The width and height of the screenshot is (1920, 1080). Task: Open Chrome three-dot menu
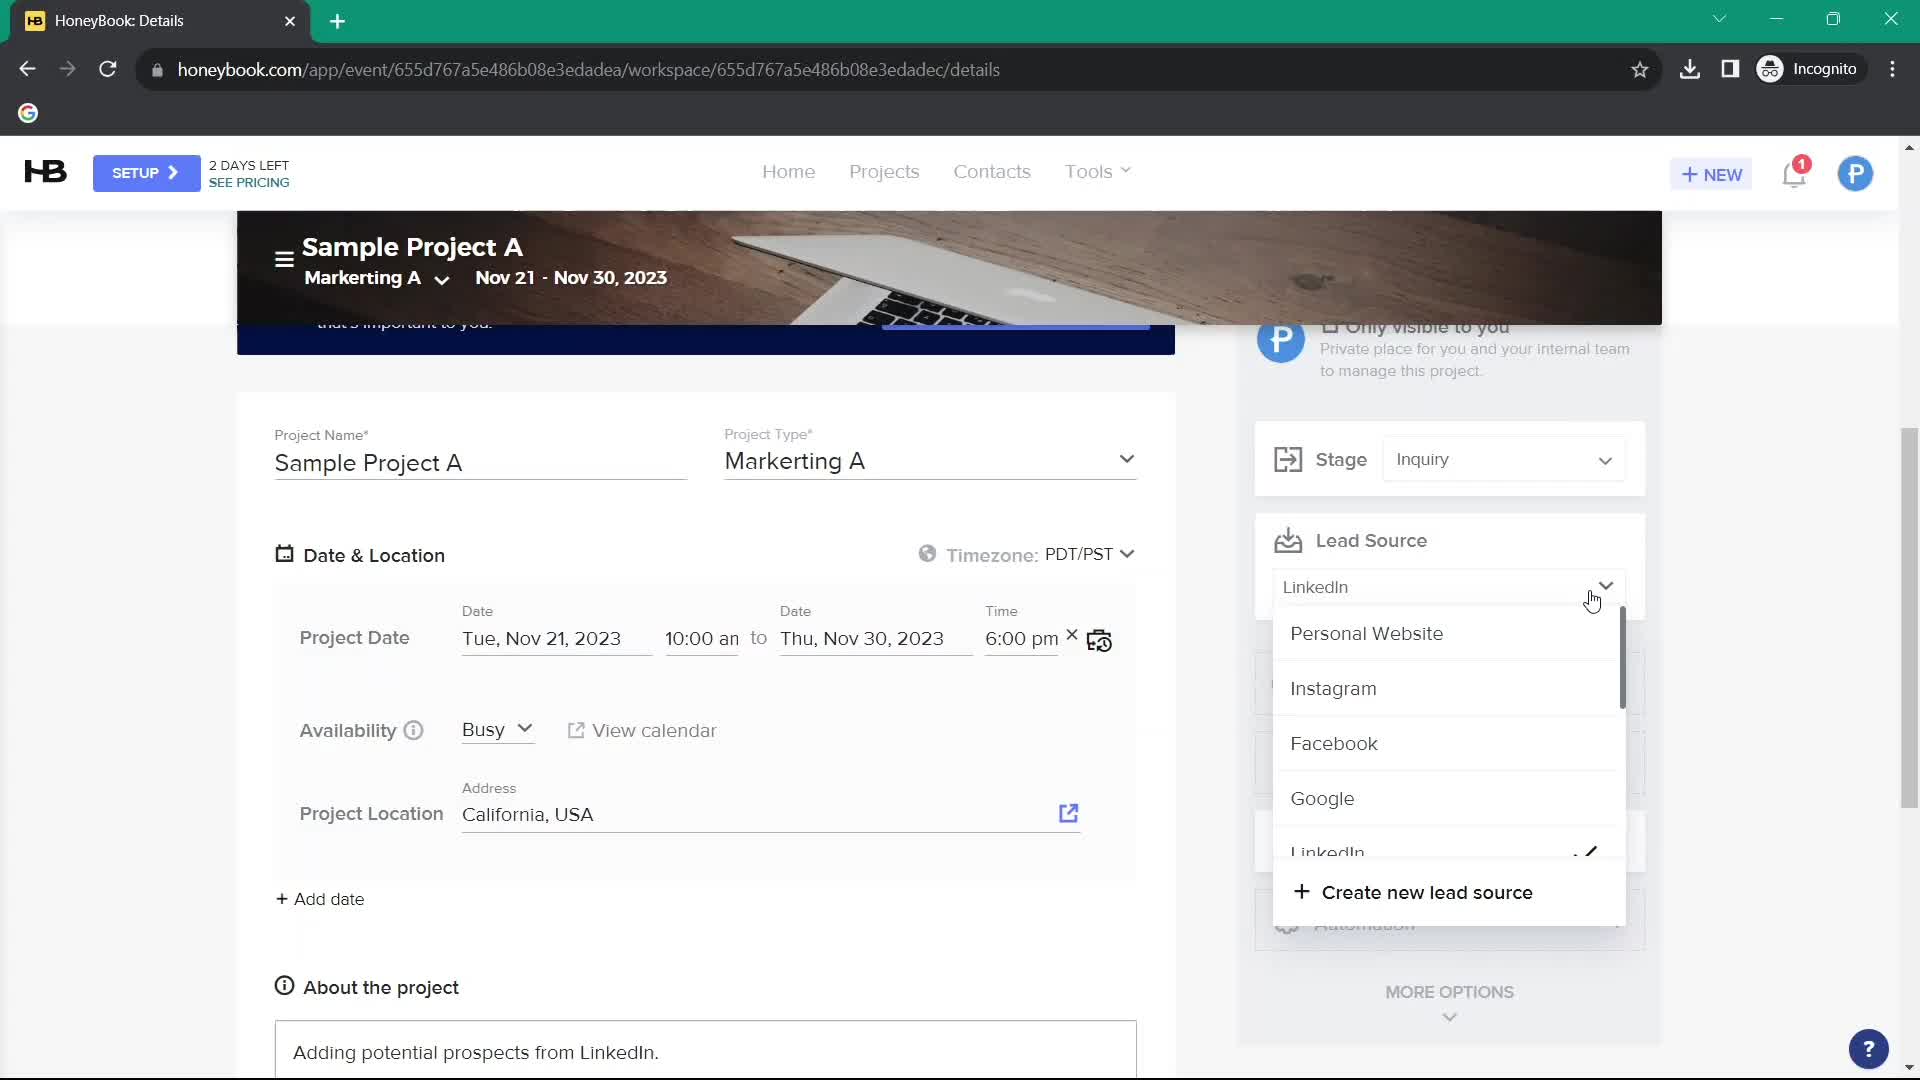(x=1892, y=70)
